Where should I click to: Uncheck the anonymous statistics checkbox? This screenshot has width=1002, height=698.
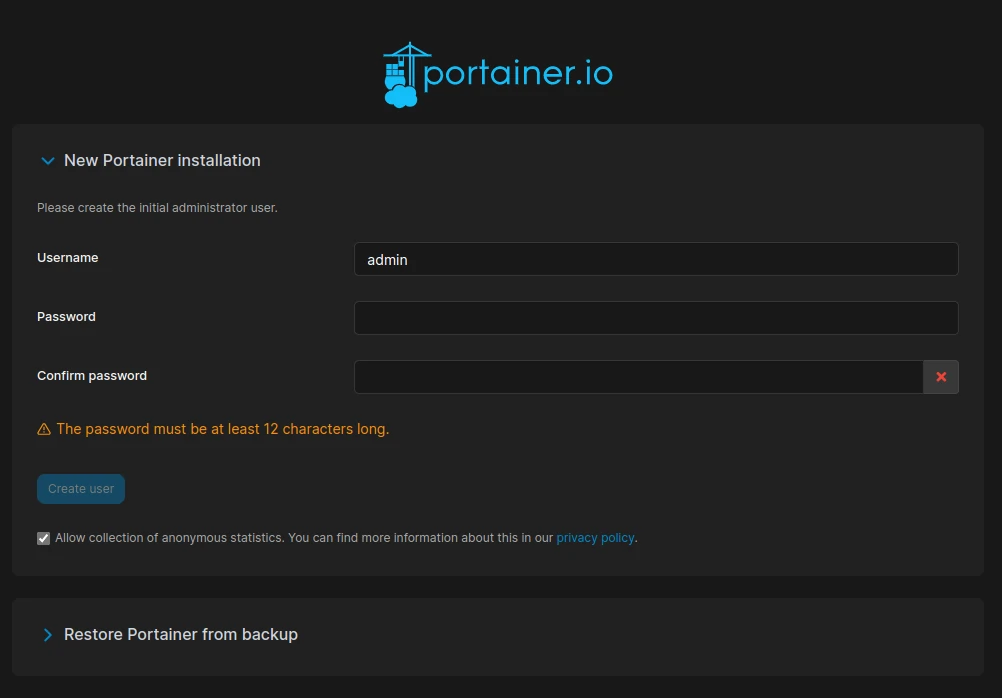(x=44, y=538)
